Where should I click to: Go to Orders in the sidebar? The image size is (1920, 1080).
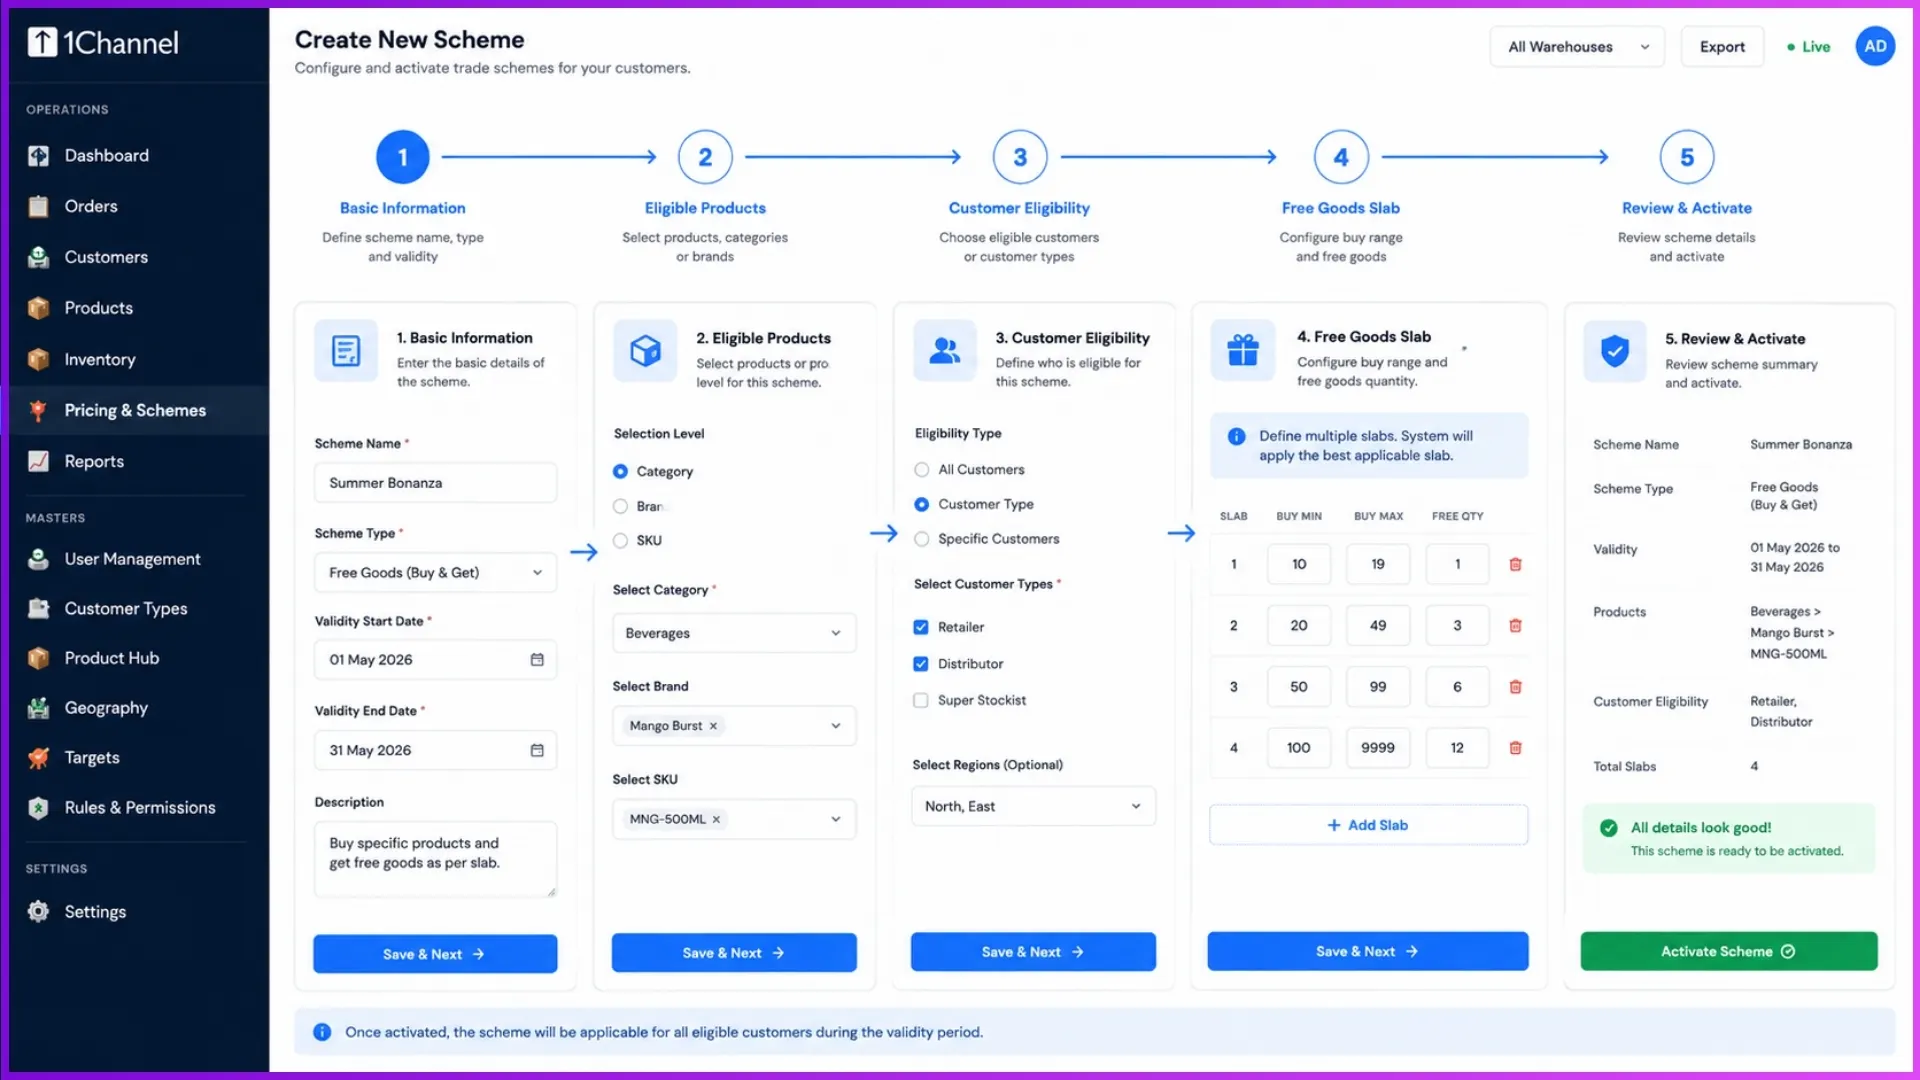point(90,206)
